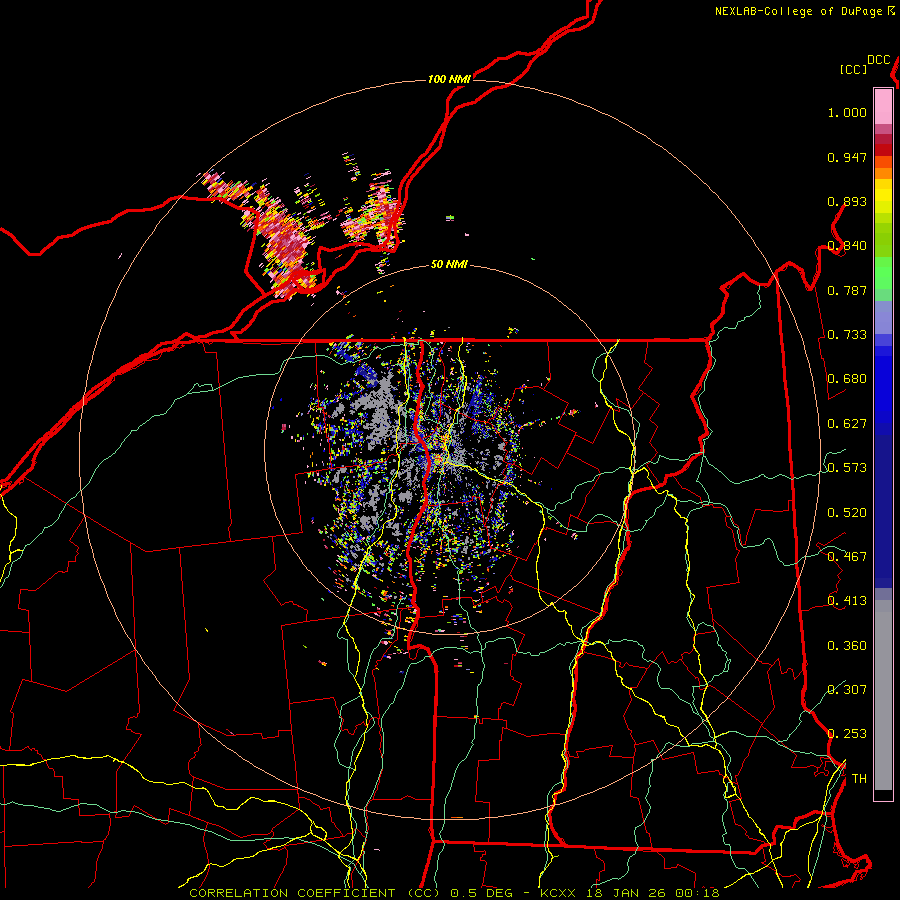
Task: Pick the yellow segment of color bar
Action: pyautogui.click(x=883, y=196)
